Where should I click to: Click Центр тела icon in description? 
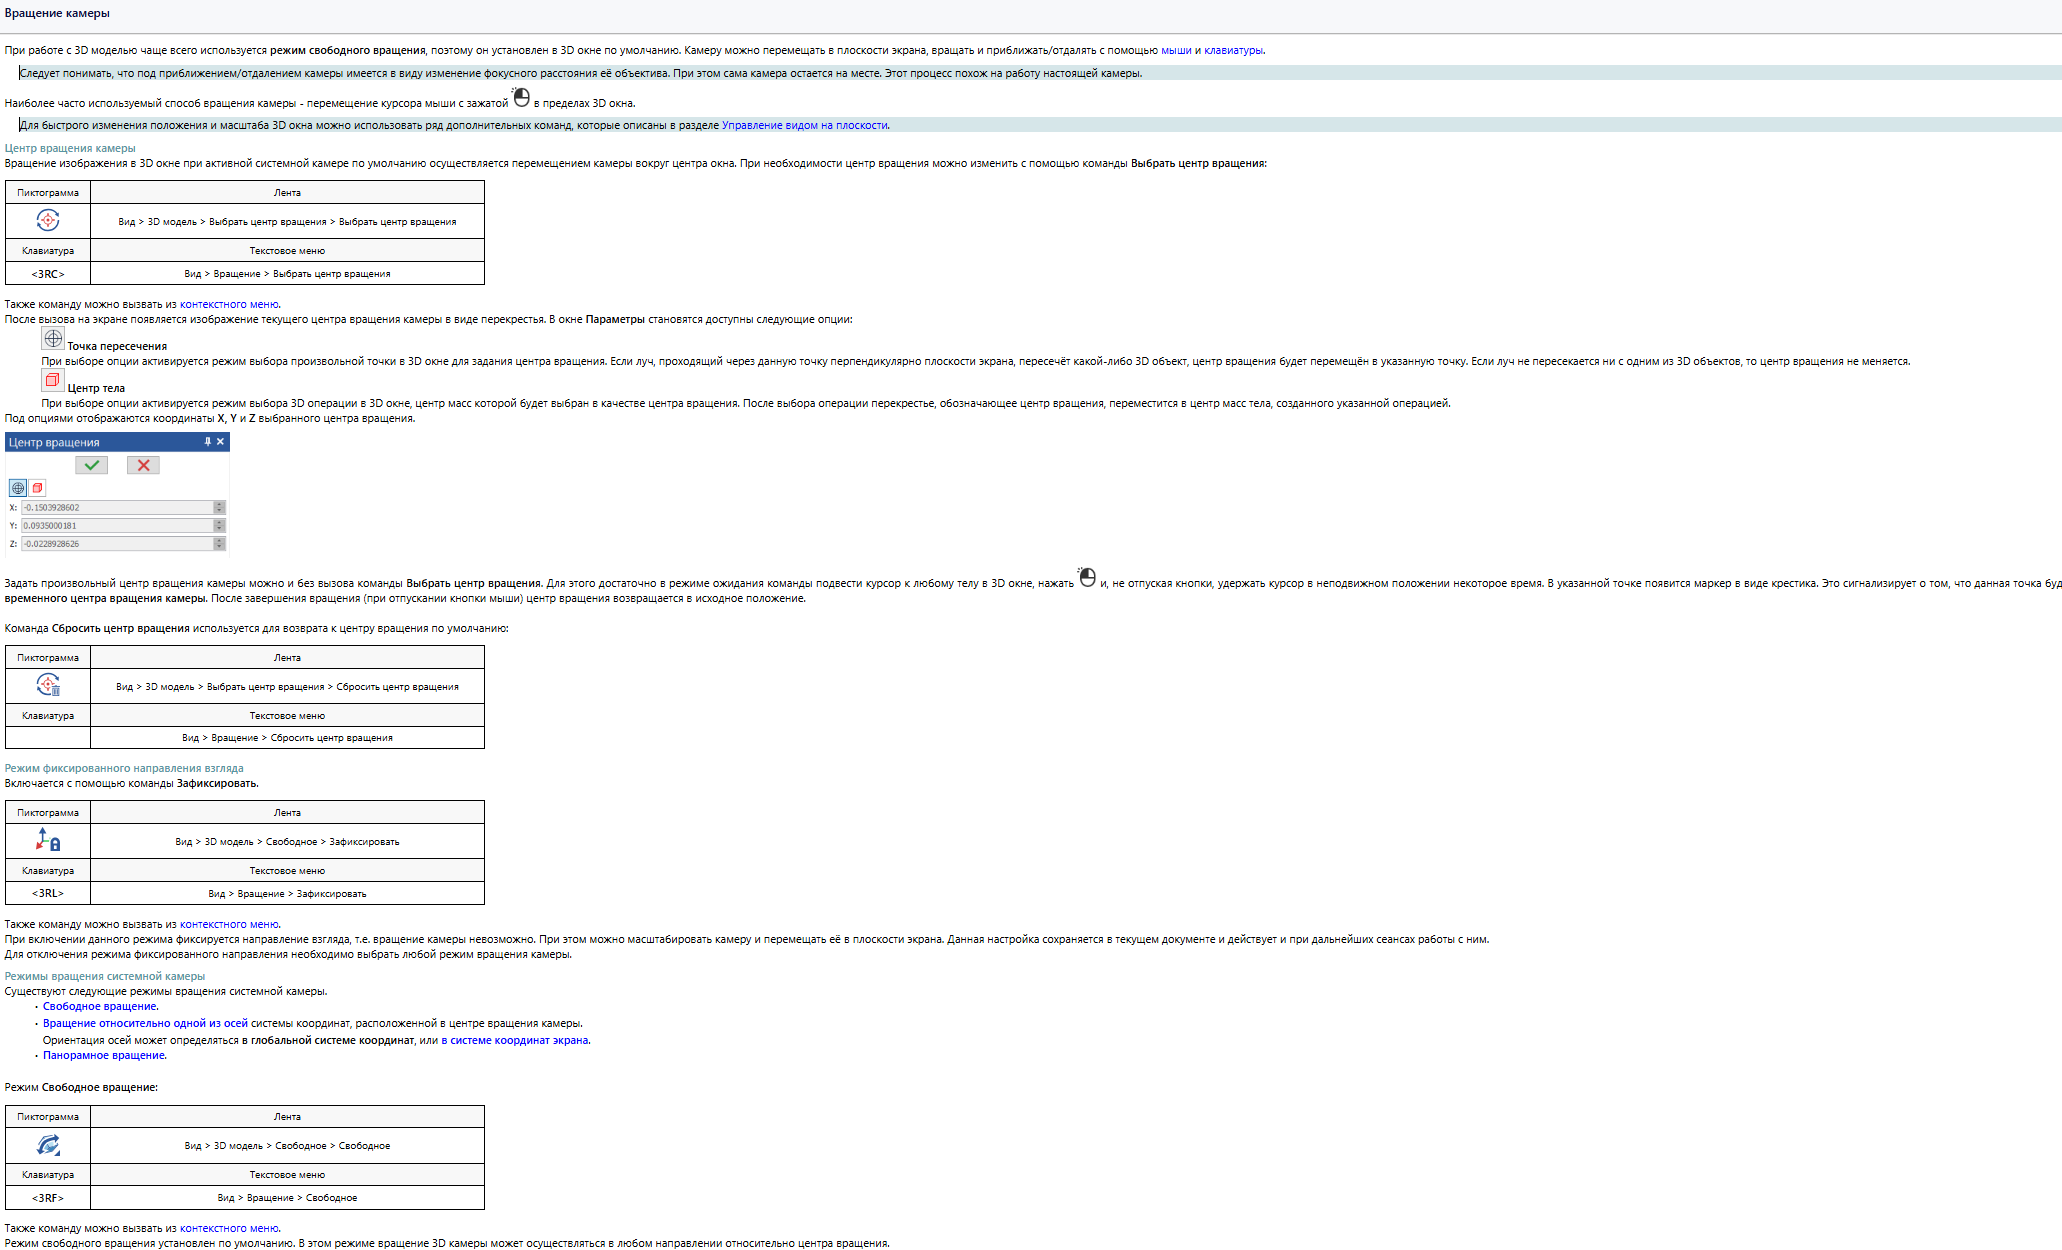(52, 380)
